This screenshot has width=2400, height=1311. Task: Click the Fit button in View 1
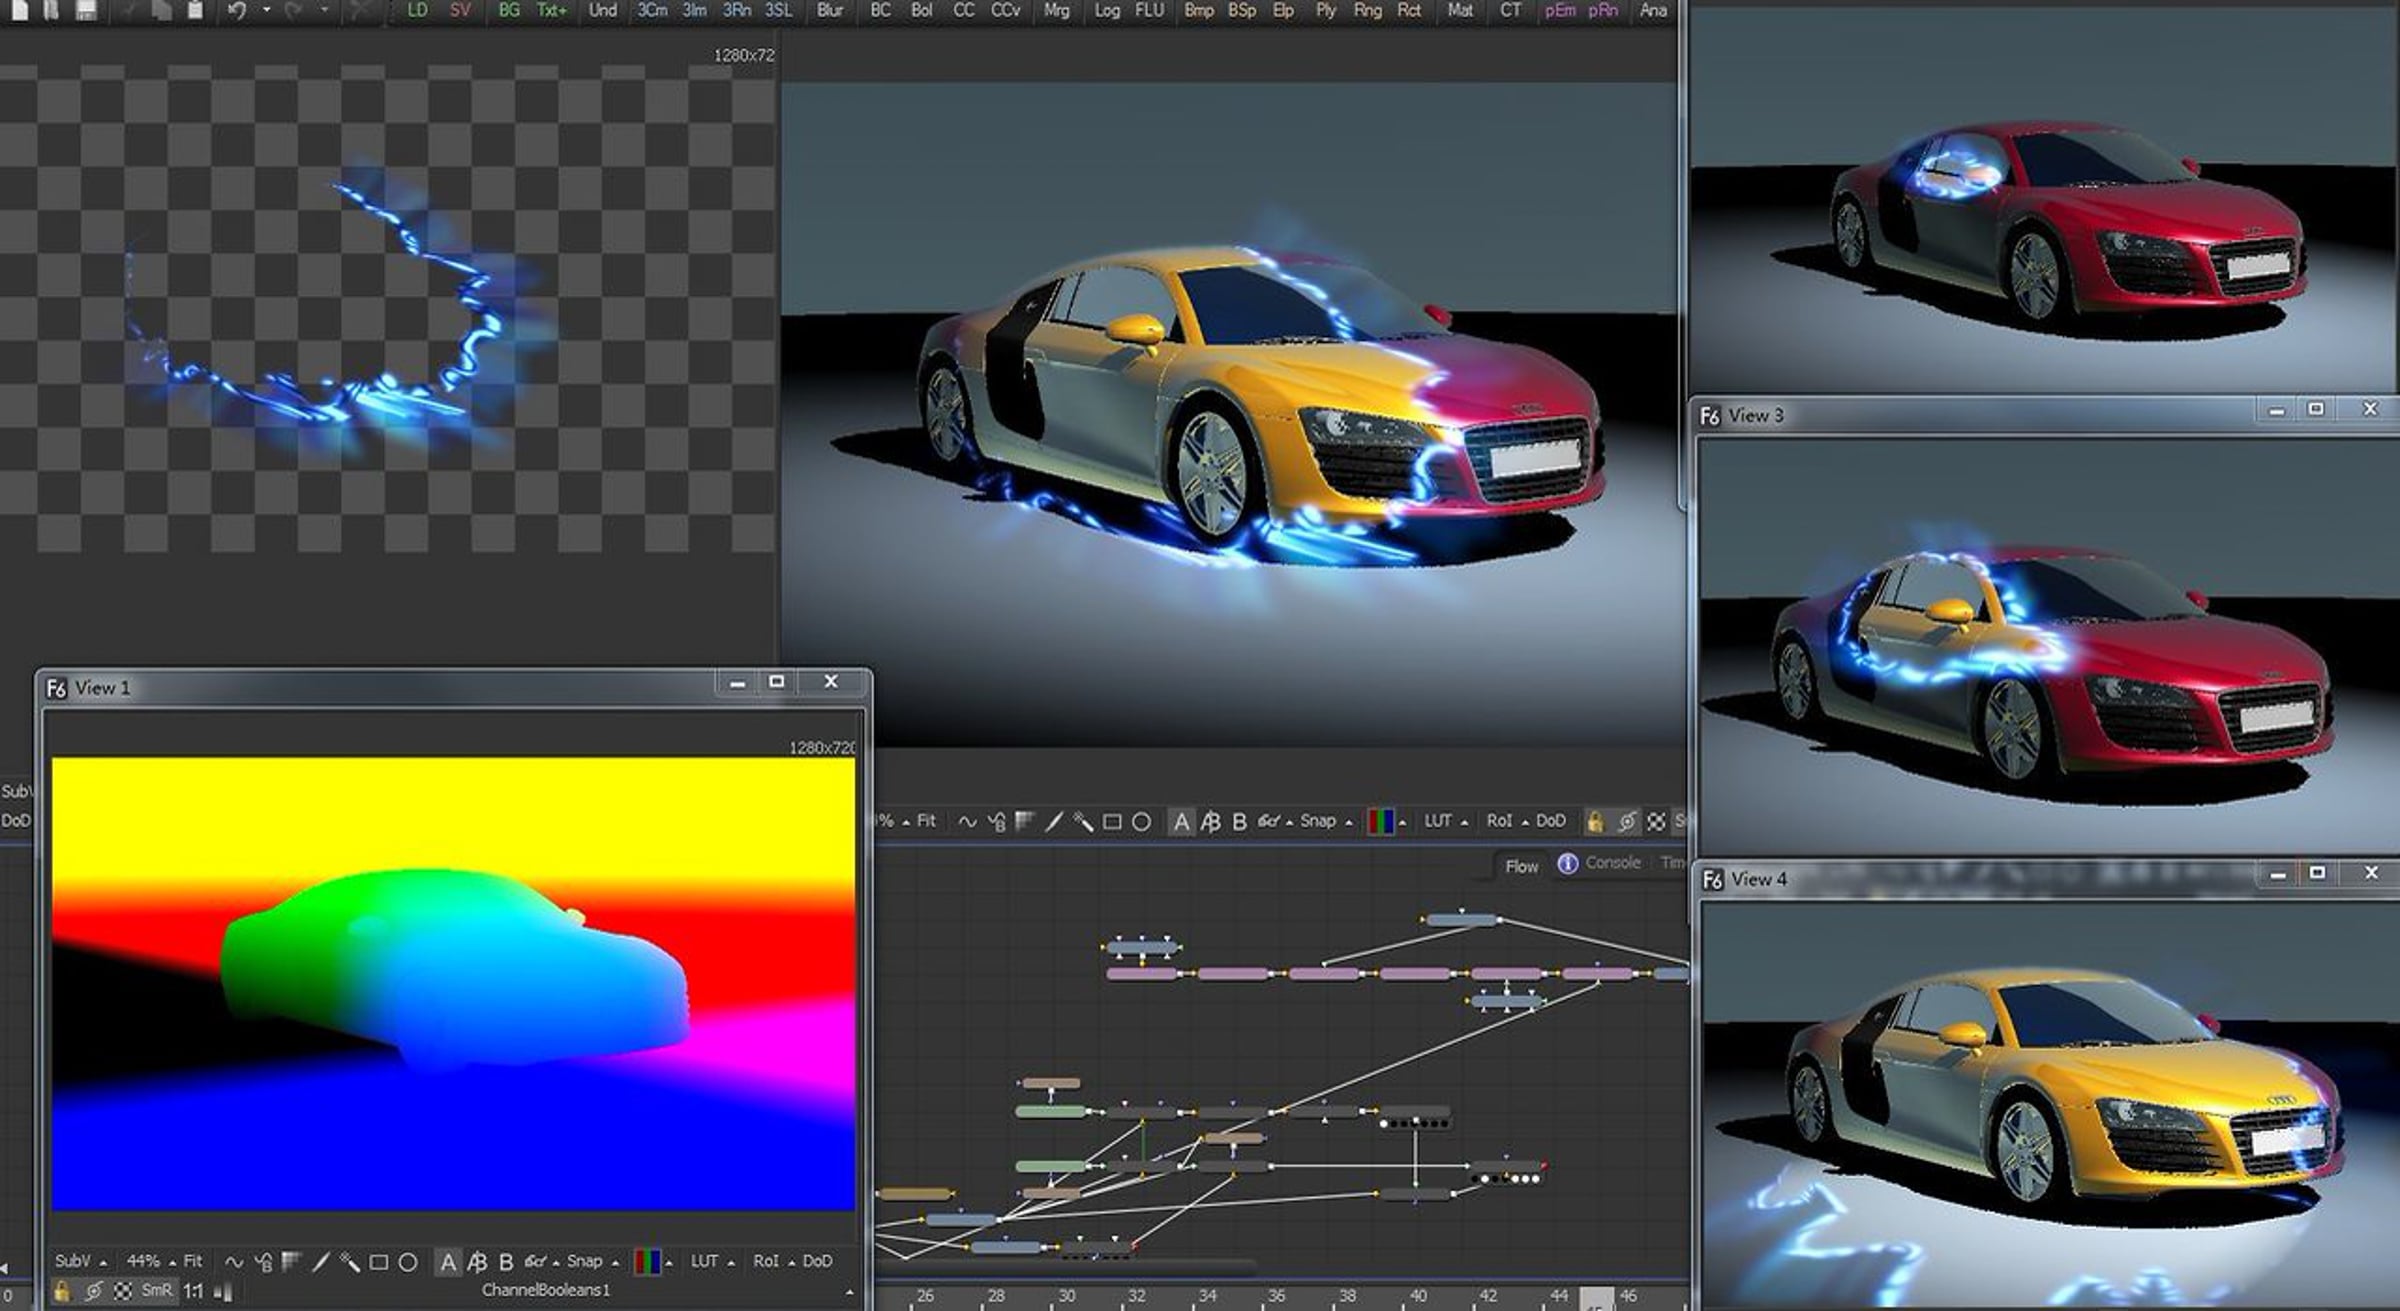point(193,1262)
